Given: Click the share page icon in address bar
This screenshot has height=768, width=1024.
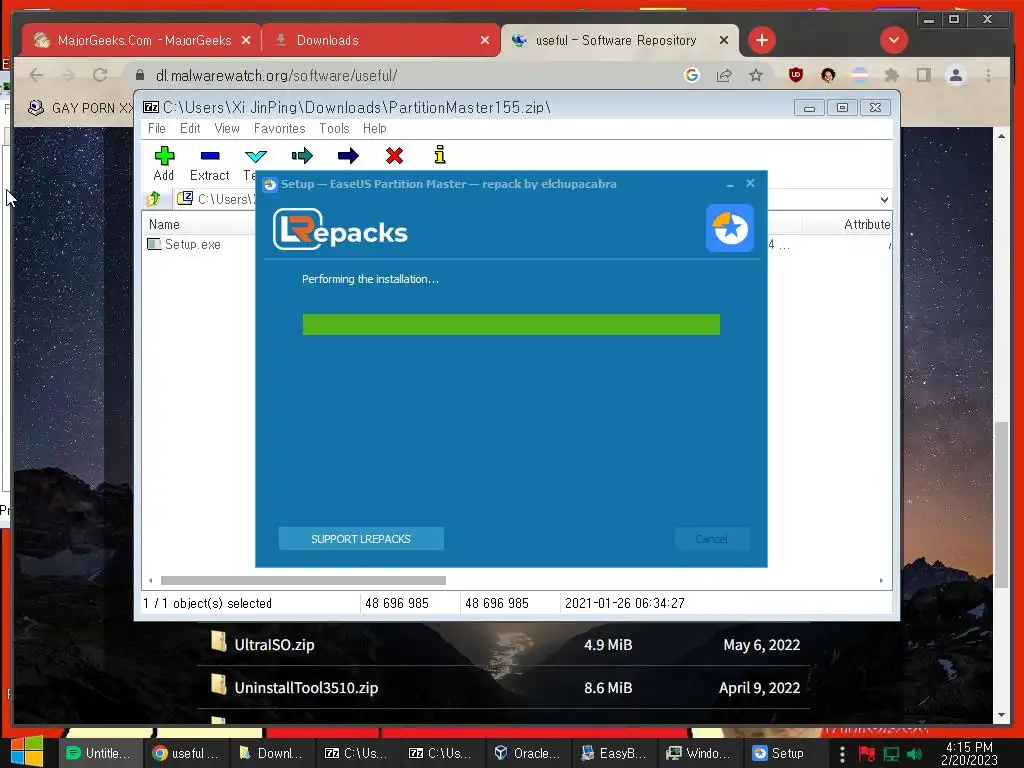Looking at the screenshot, I should 724,76.
